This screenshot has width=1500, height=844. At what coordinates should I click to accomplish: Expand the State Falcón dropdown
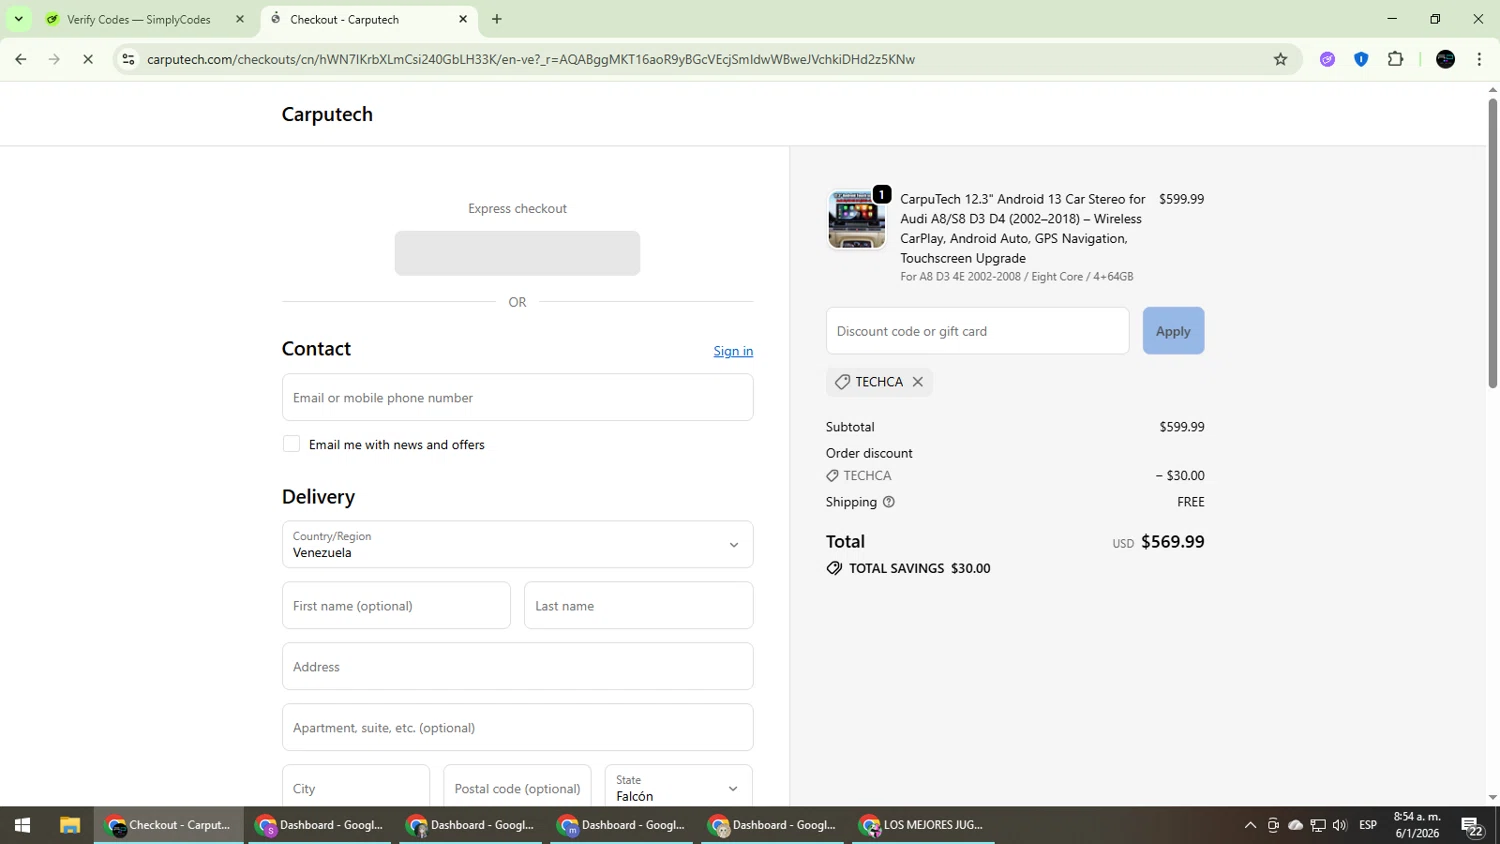(678, 786)
